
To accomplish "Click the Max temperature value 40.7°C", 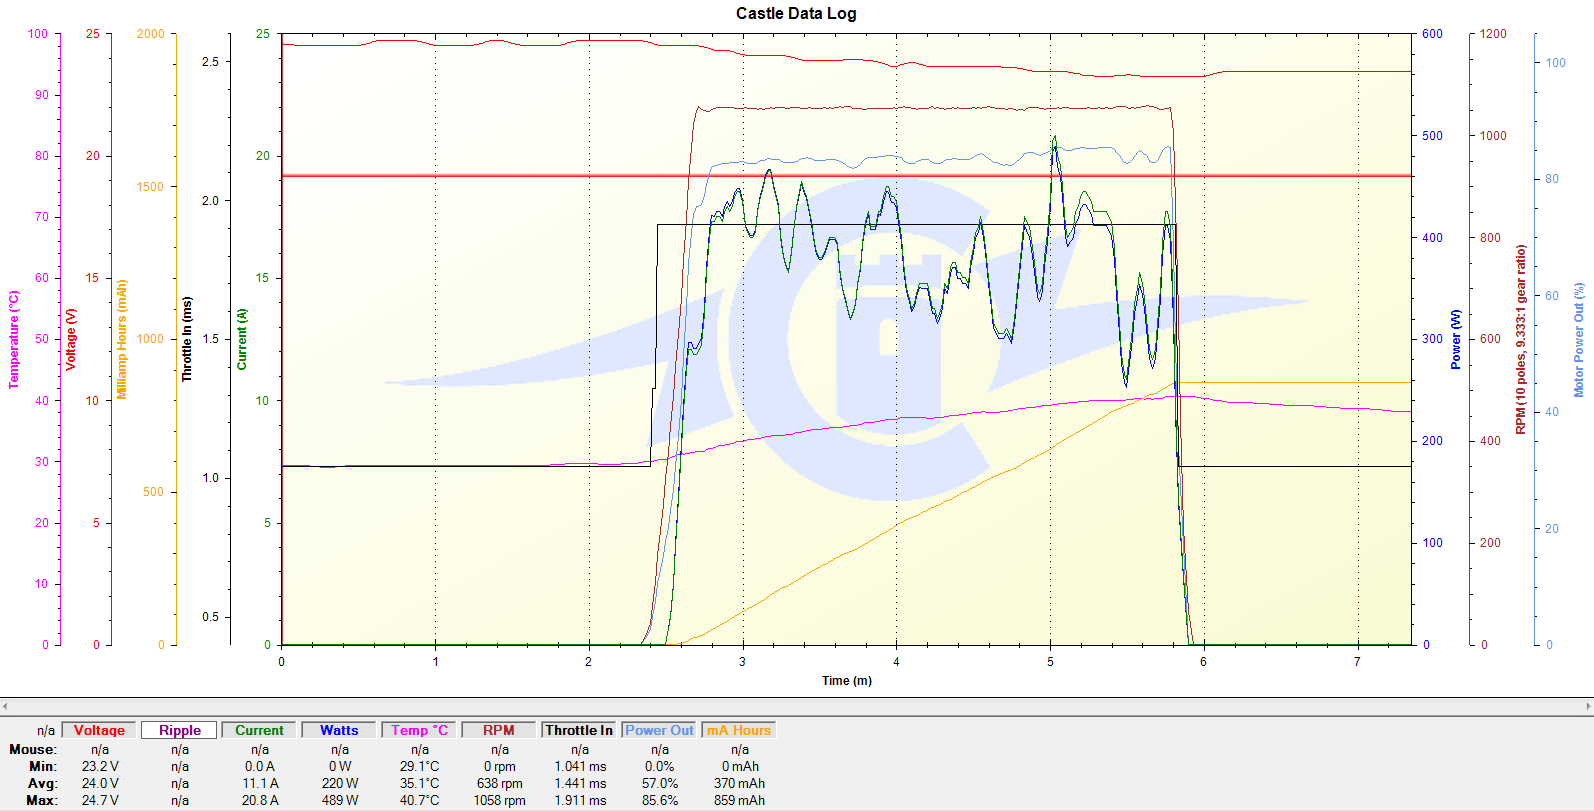I will pos(420,800).
